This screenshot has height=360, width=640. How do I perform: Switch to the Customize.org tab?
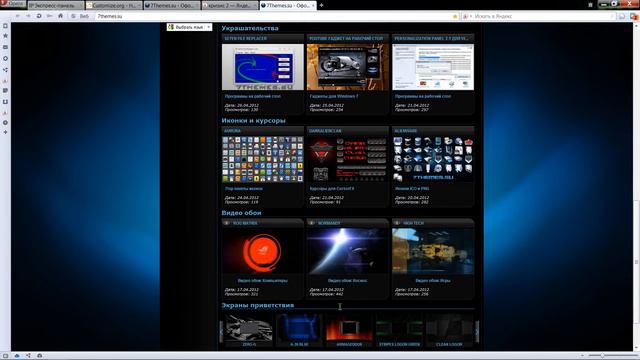tap(114, 5)
